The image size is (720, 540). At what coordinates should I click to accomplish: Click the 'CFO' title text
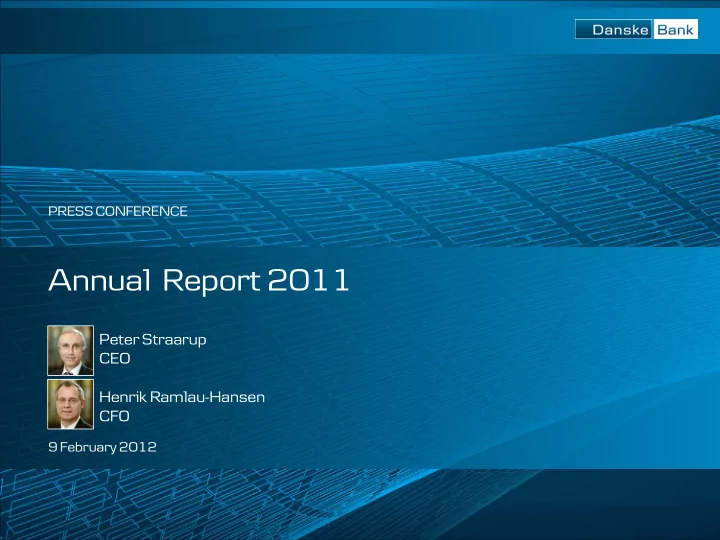pyautogui.click(x=114, y=416)
